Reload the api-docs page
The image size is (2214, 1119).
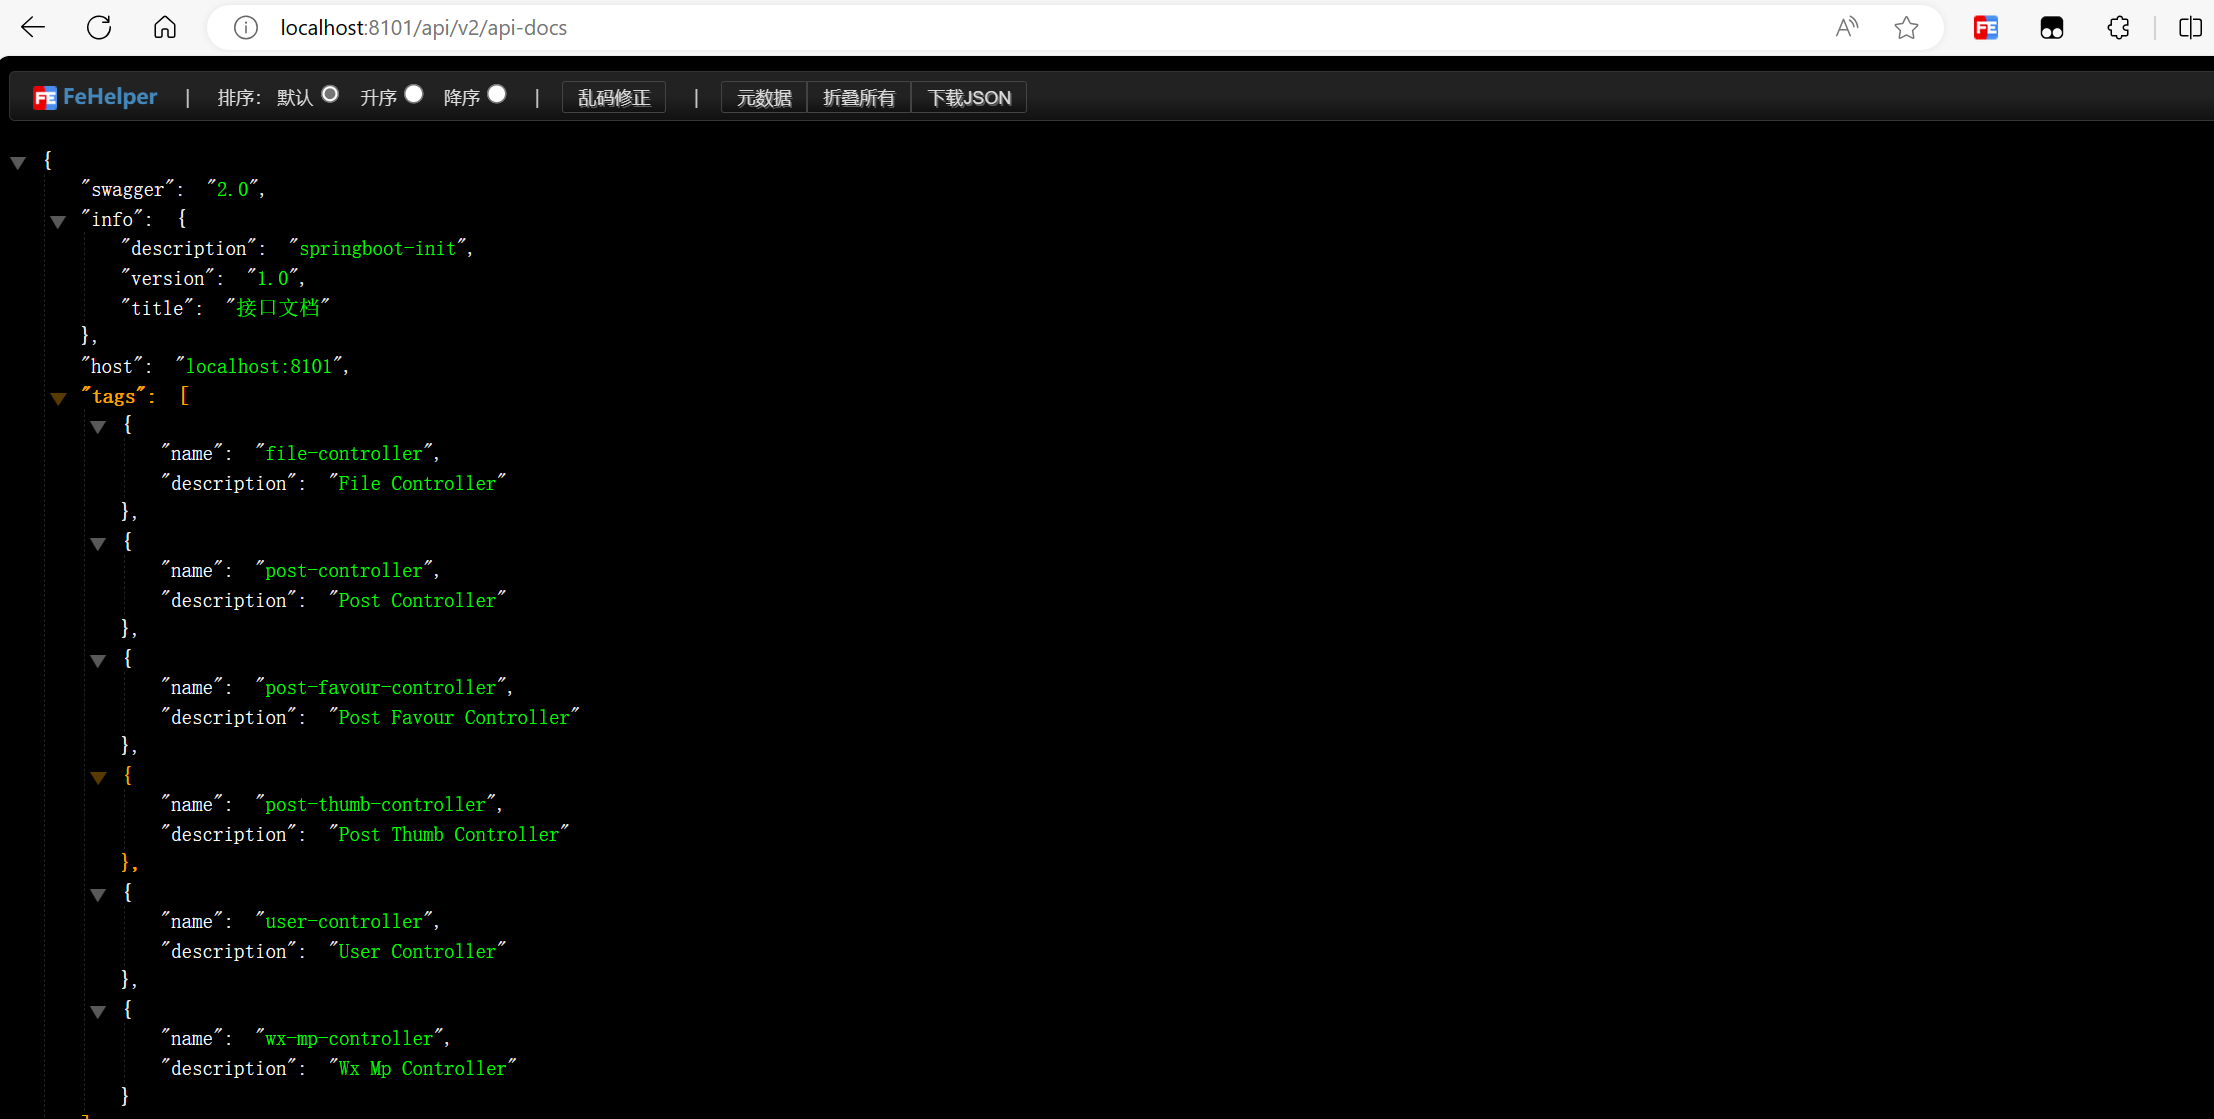[99, 27]
